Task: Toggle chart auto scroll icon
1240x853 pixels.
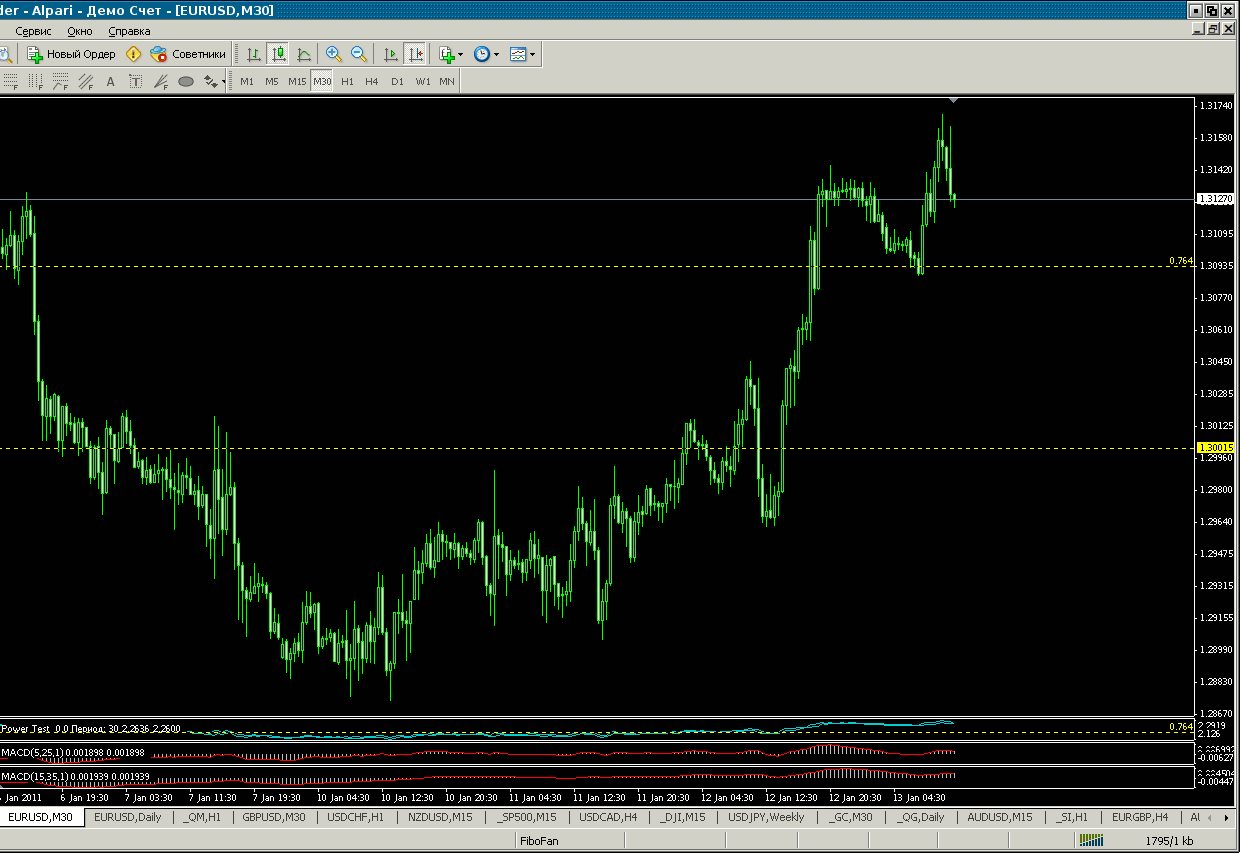Action: click(x=391, y=54)
